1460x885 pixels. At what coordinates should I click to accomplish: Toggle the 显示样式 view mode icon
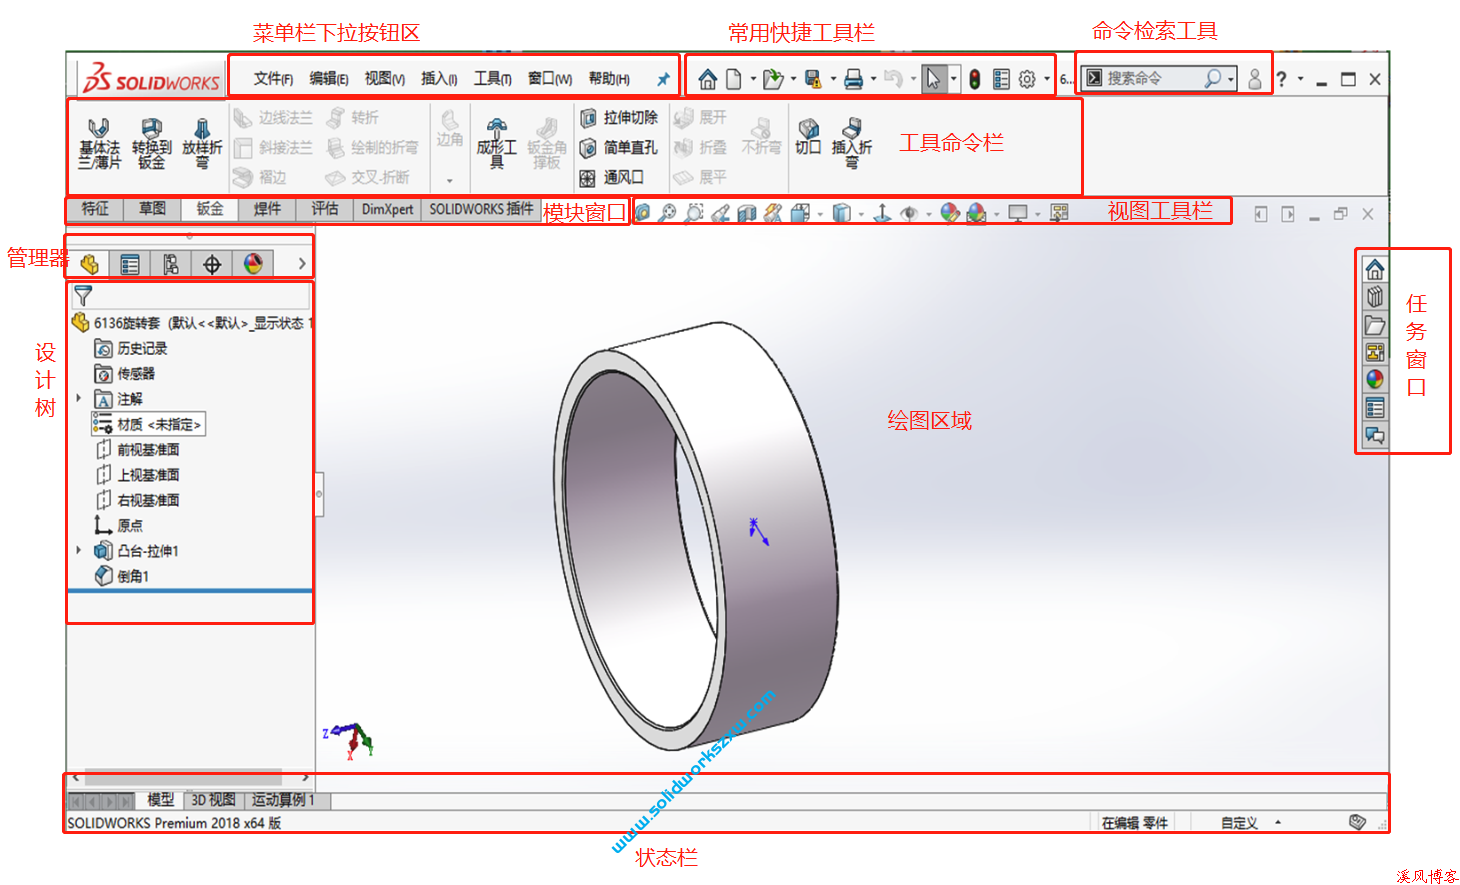[843, 212]
